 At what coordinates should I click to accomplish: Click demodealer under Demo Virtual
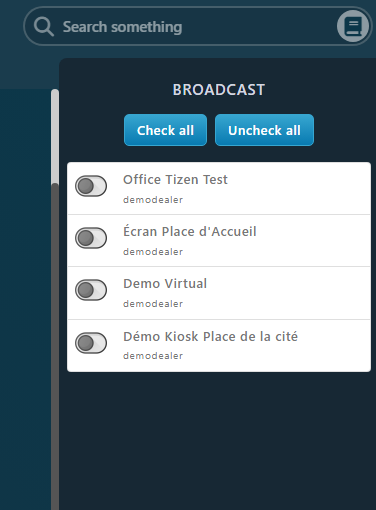click(153, 304)
